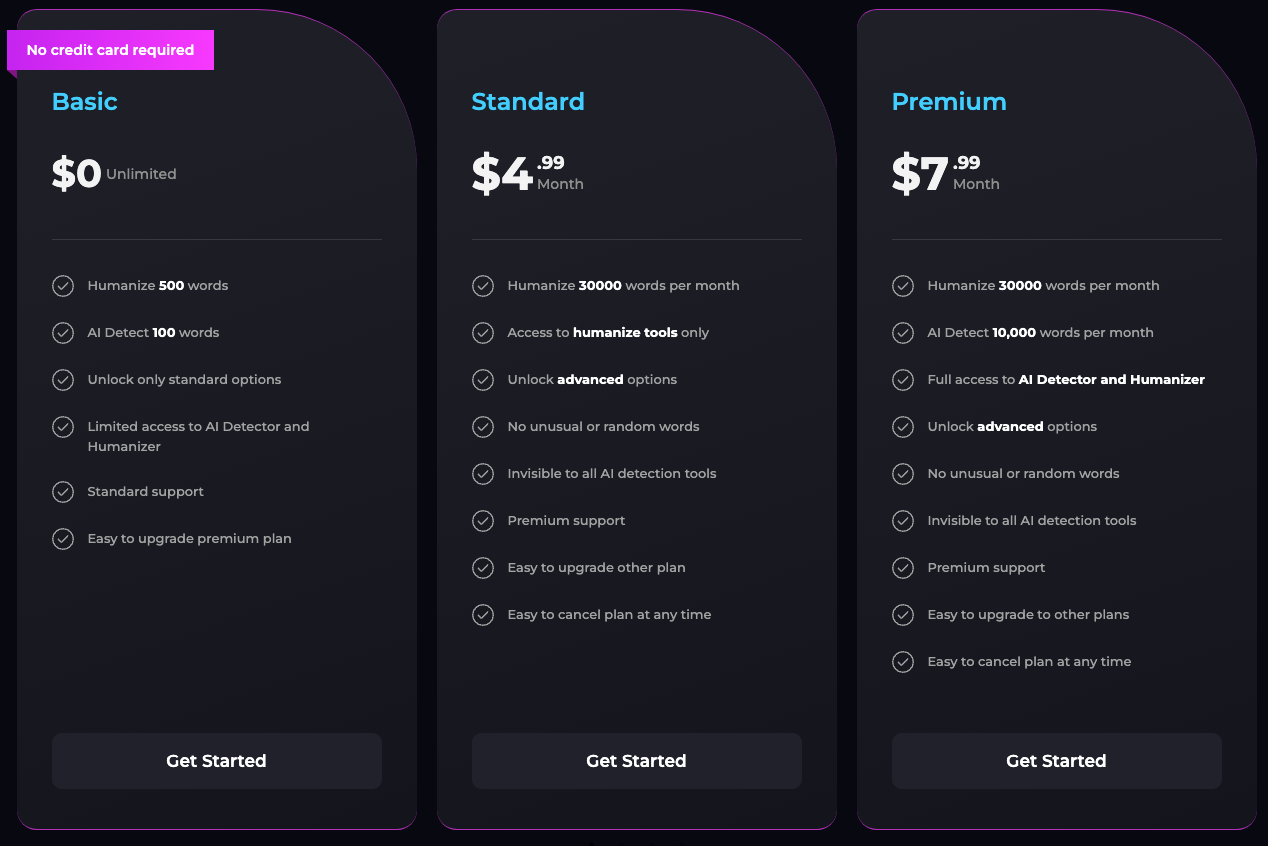Click check icon beside 'Standard support'
The image size is (1268, 846).
point(63,492)
